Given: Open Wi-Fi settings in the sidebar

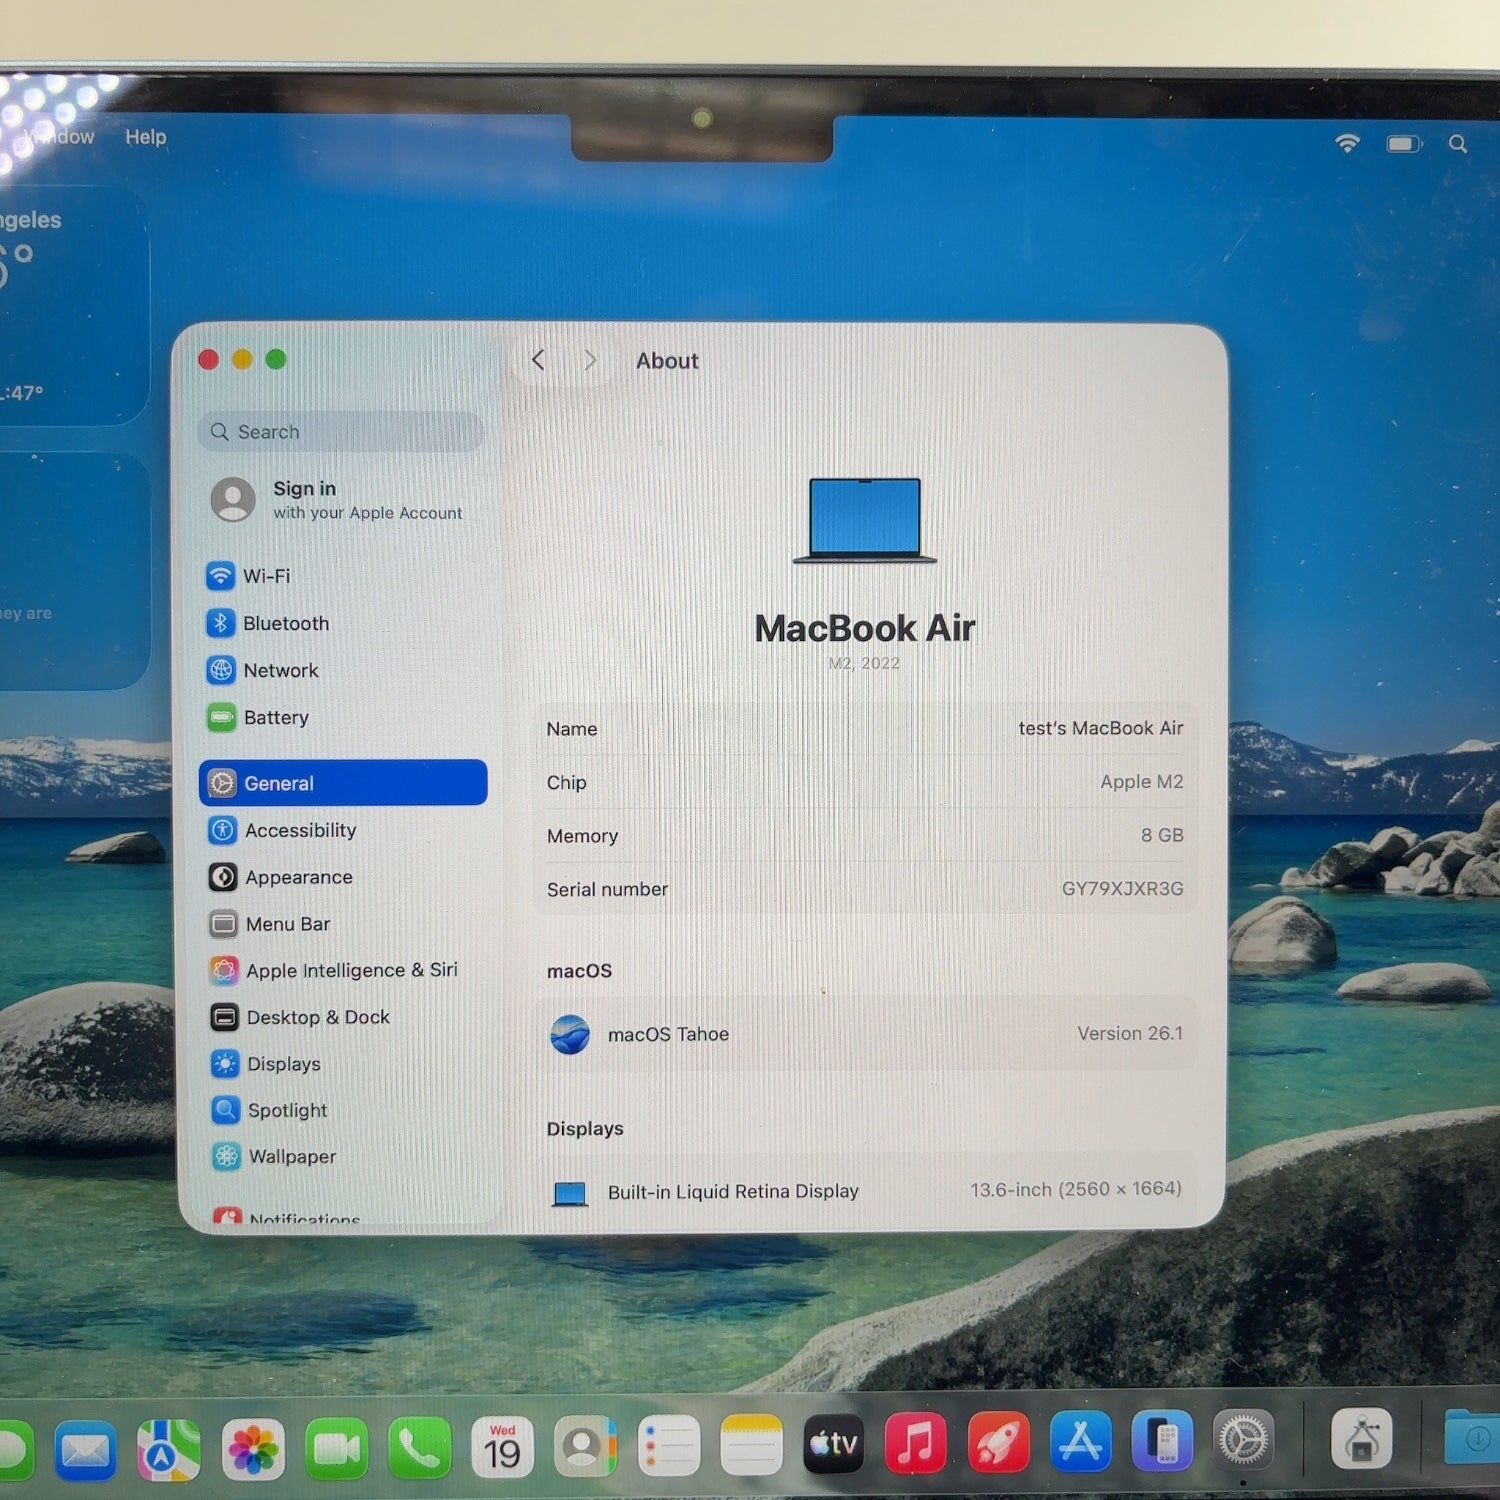Looking at the screenshot, I should coord(266,576).
